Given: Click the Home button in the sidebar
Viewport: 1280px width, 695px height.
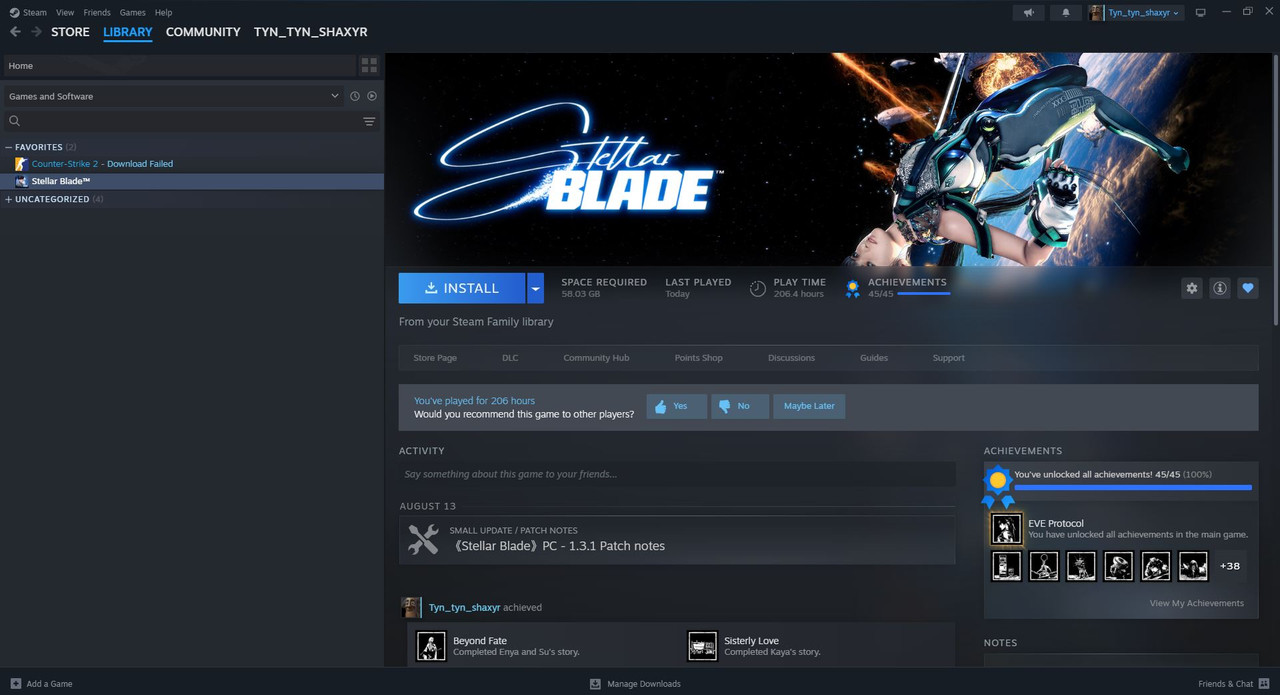Looking at the screenshot, I should click(180, 65).
